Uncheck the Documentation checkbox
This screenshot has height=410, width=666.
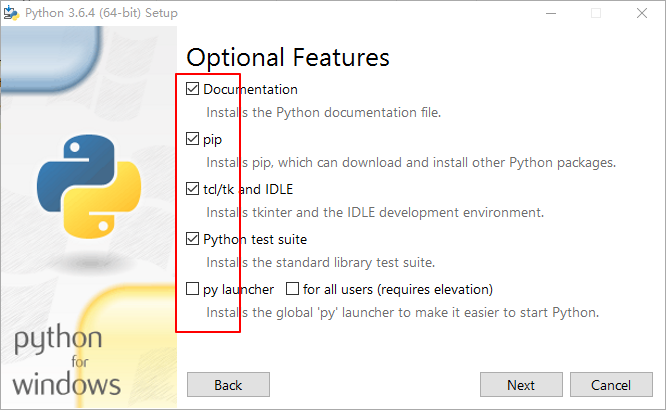pos(192,89)
